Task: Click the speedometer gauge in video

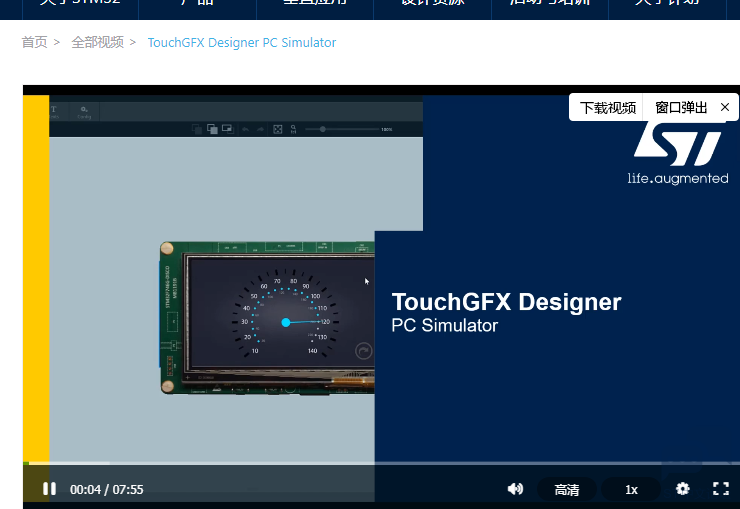Action: [x=285, y=315]
